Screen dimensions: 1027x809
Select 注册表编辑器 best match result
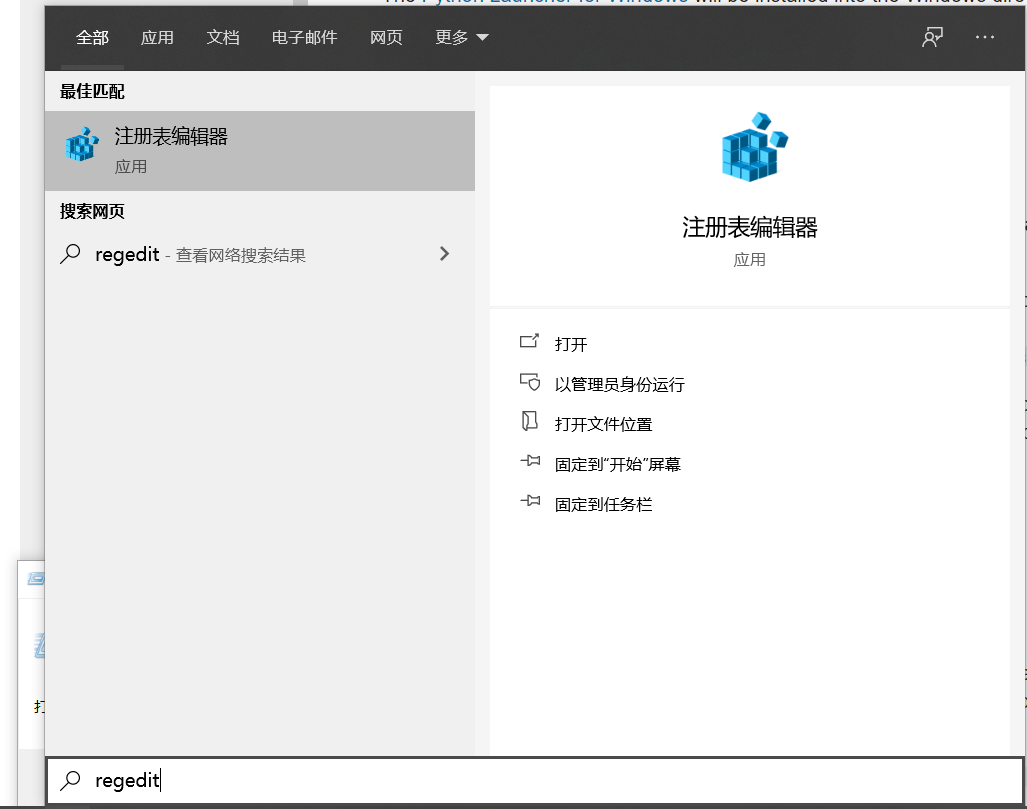pyautogui.click(x=260, y=151)
